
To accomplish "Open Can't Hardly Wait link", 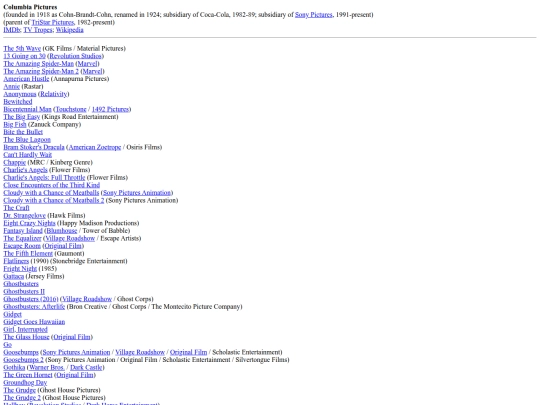I will pyautogui.click(x=28, y=155).
